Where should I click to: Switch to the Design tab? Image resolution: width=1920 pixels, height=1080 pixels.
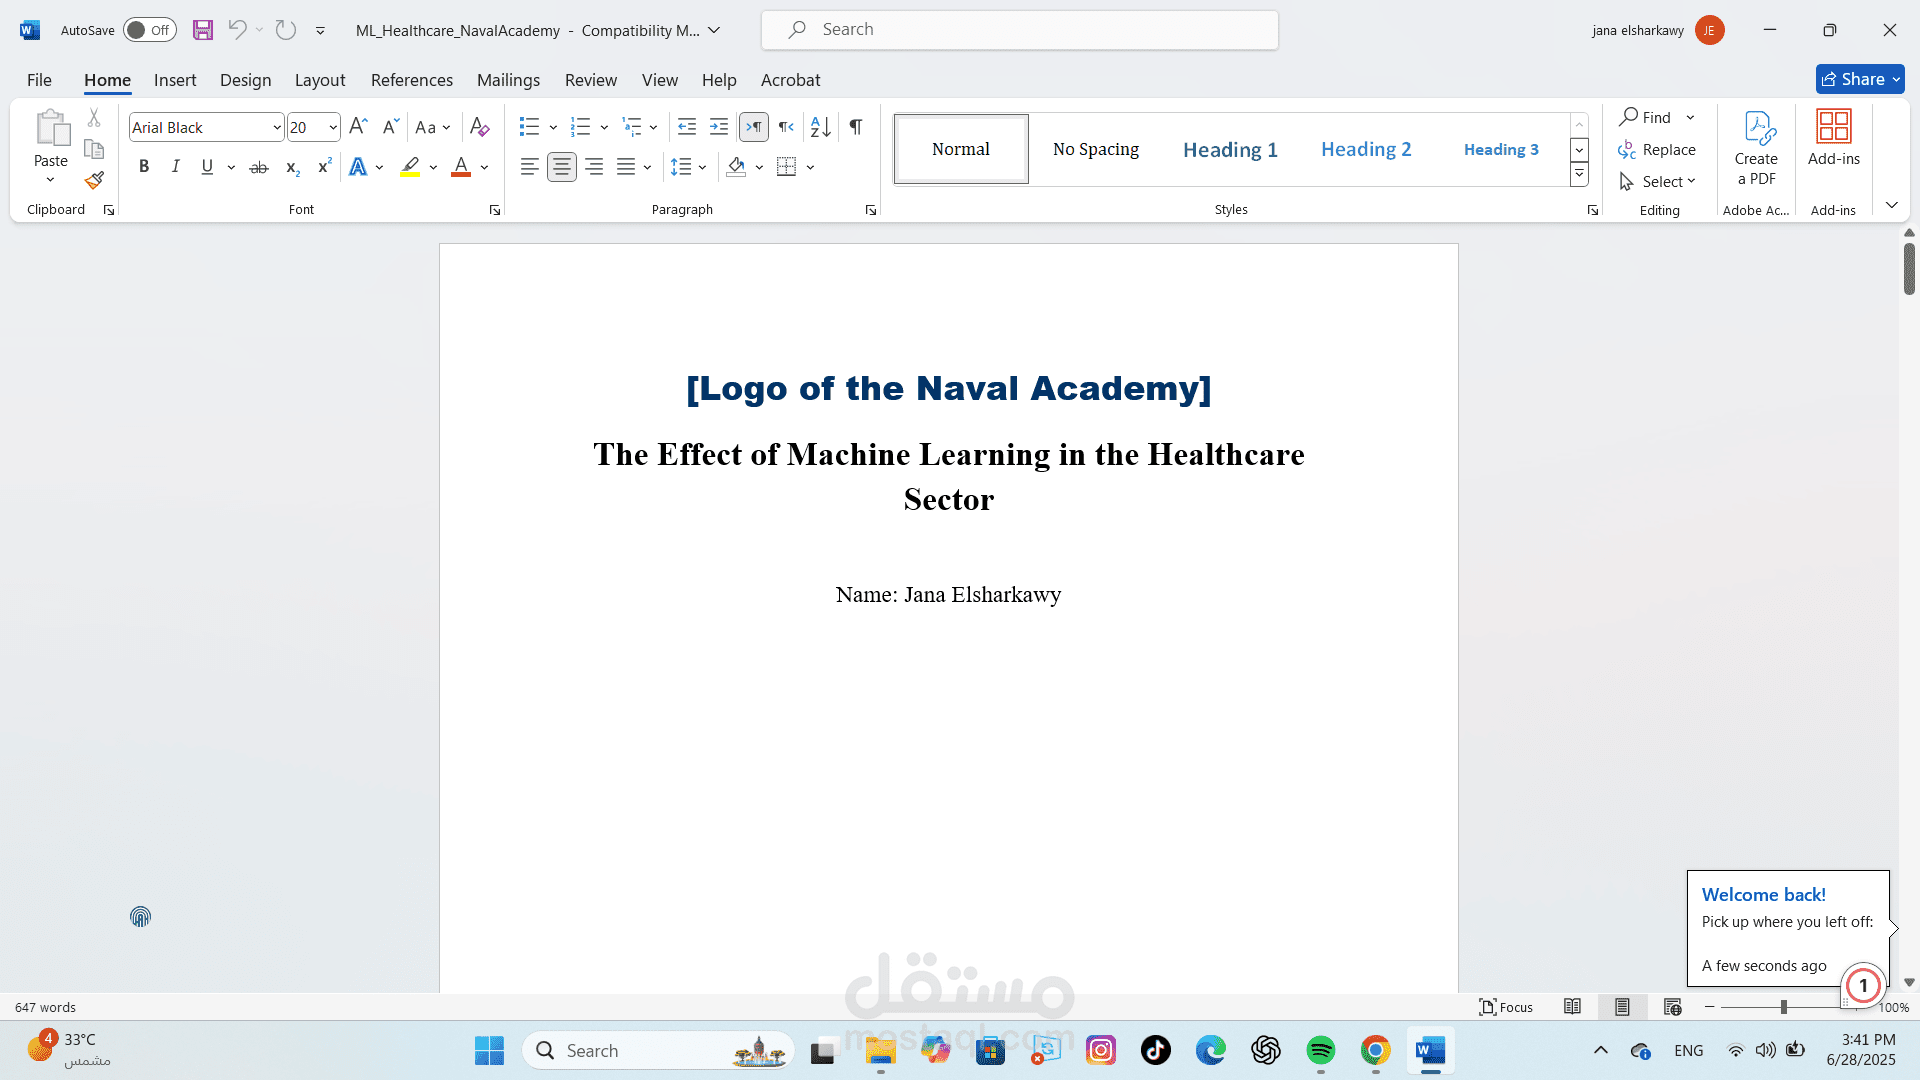[x=245, y=80]
